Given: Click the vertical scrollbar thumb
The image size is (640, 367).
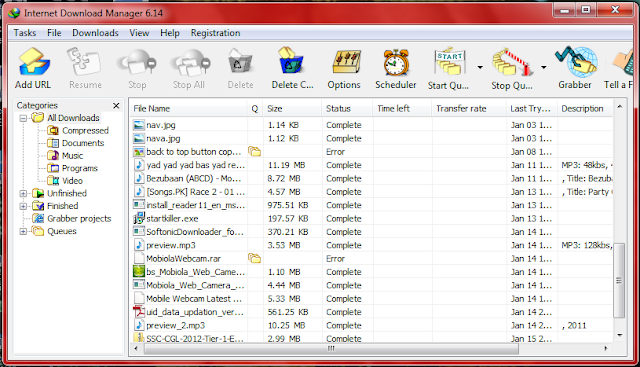Looking at the screenshot, I should tap(619, 280).
